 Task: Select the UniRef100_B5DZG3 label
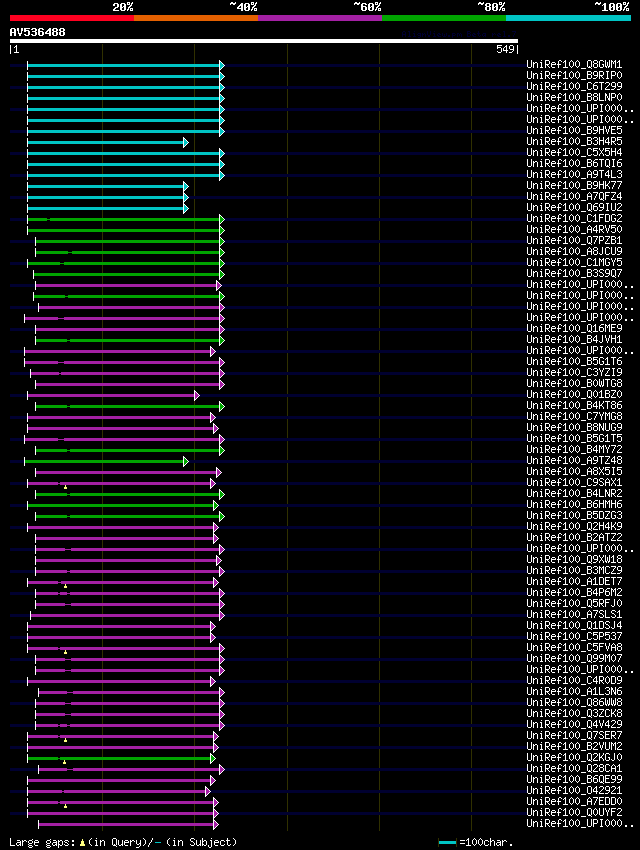coord(574,516)
